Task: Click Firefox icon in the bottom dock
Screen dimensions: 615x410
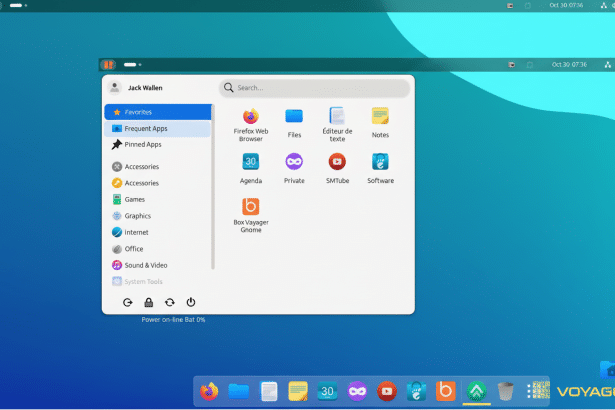Action: coord(209,391)
